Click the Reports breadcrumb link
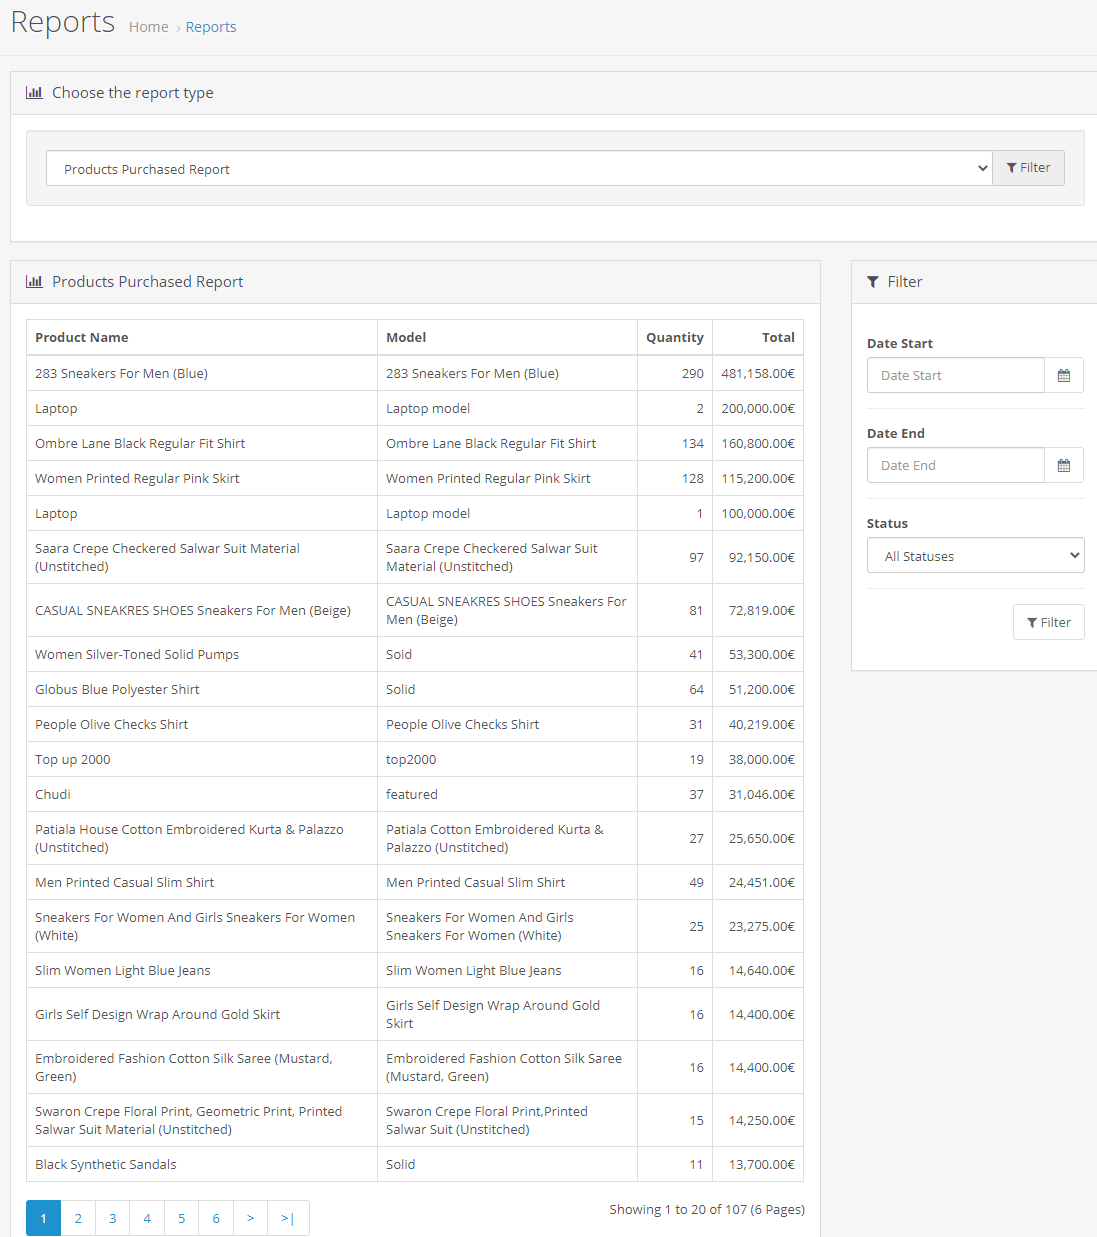 point(211,27)
